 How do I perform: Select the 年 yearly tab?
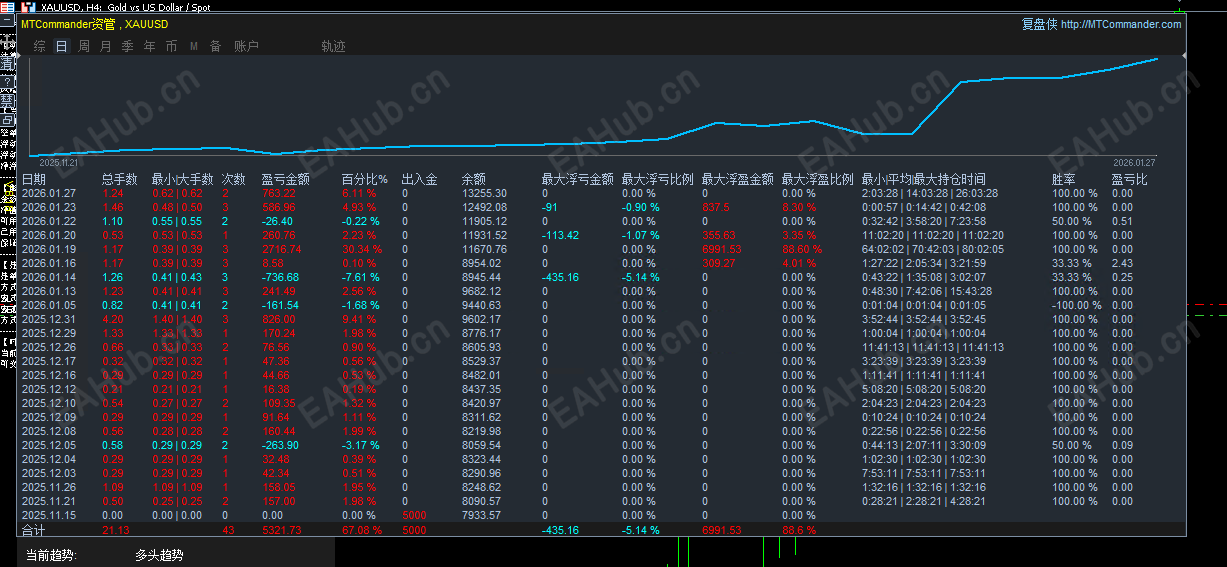point(150,46)
